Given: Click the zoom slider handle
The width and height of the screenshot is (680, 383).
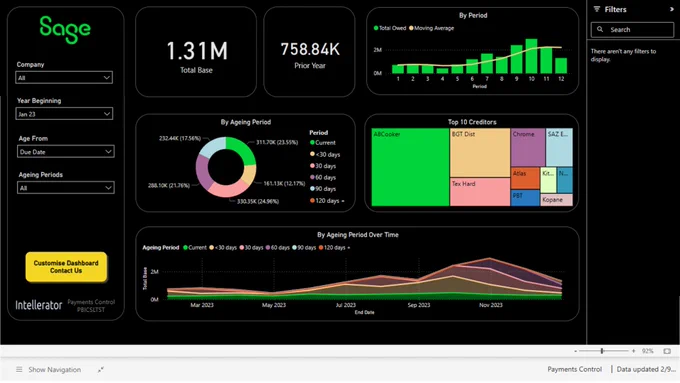Looking at the screenshot, I should pos(602,351).
